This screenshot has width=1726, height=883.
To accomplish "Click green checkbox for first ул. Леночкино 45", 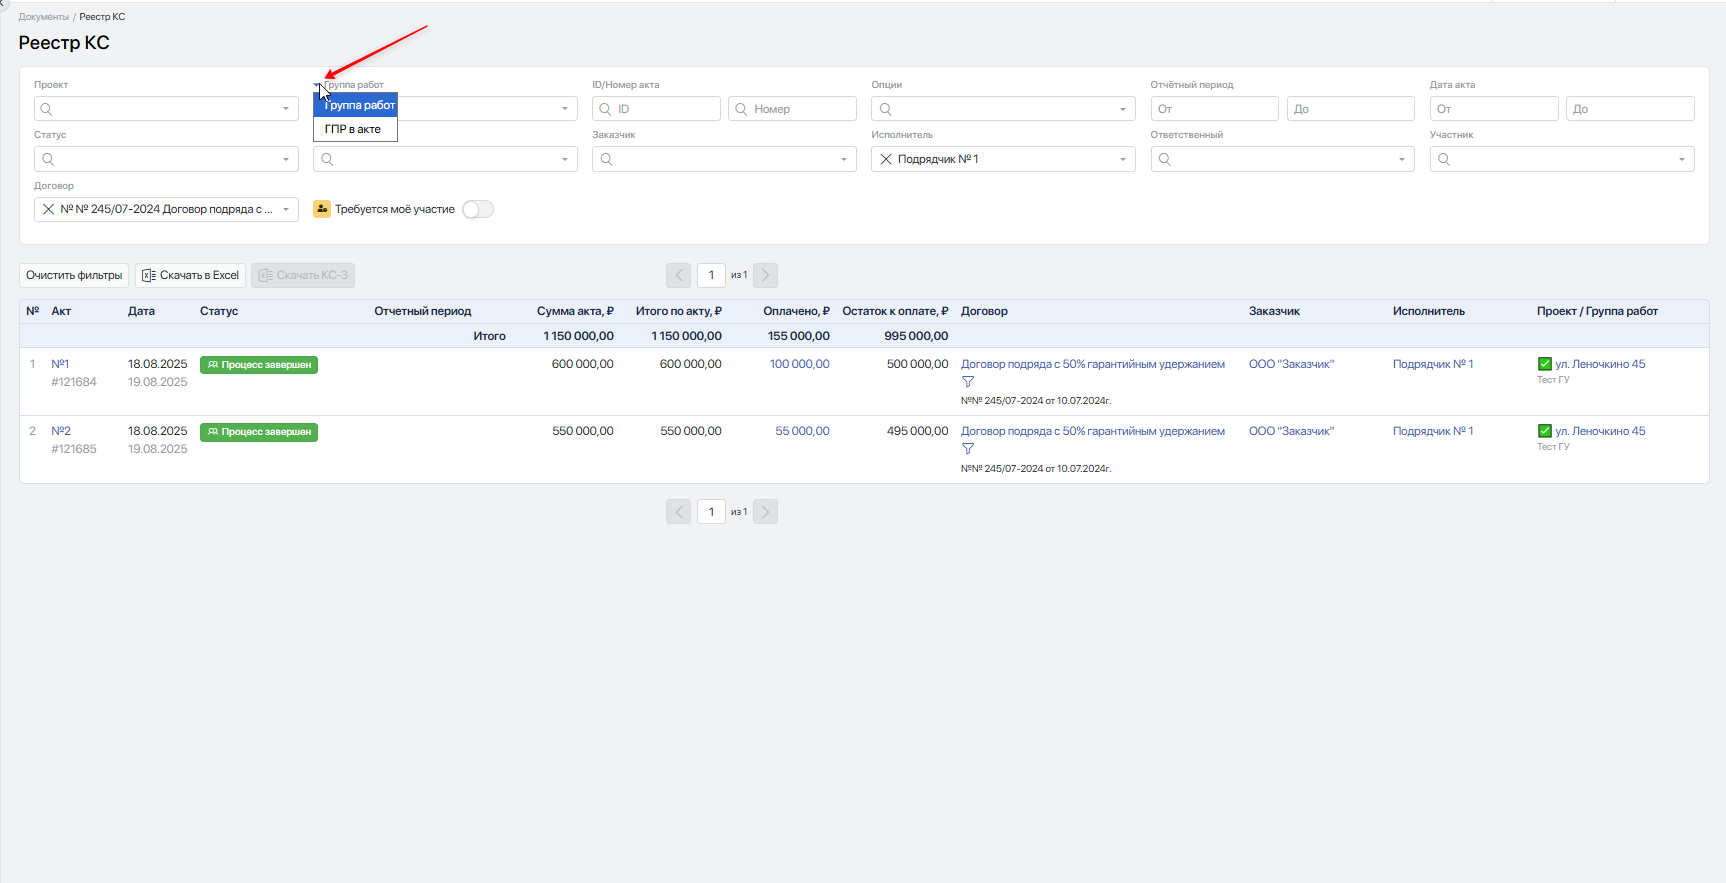I will (1544, 364).
